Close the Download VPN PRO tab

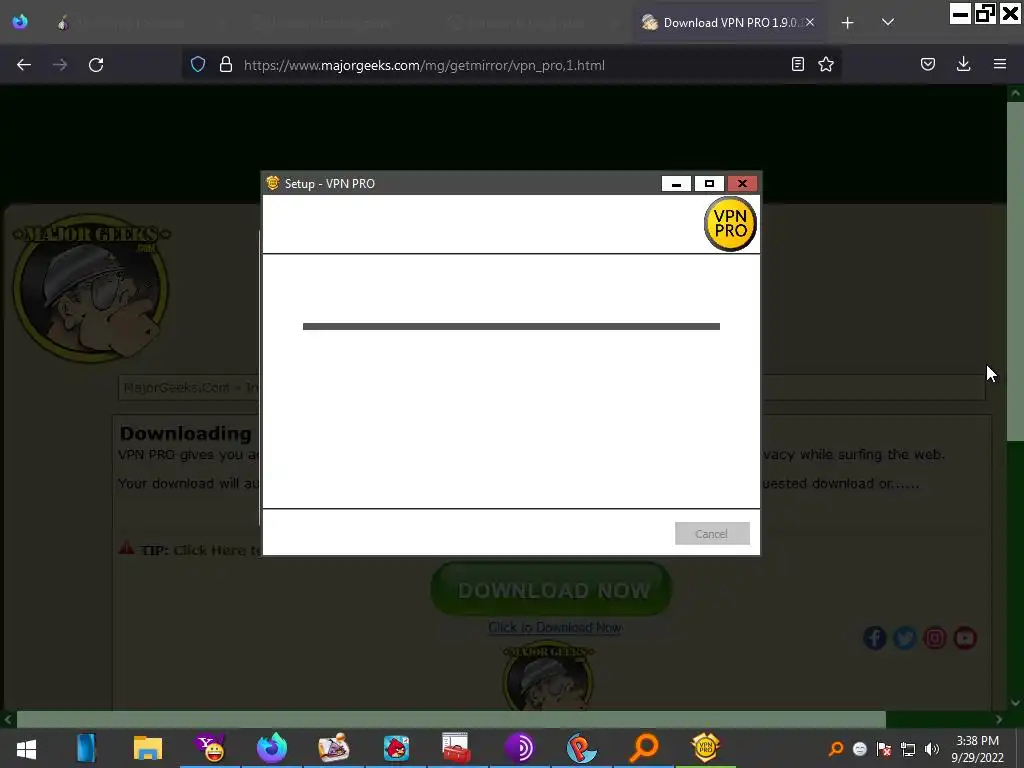click(810, 22)
